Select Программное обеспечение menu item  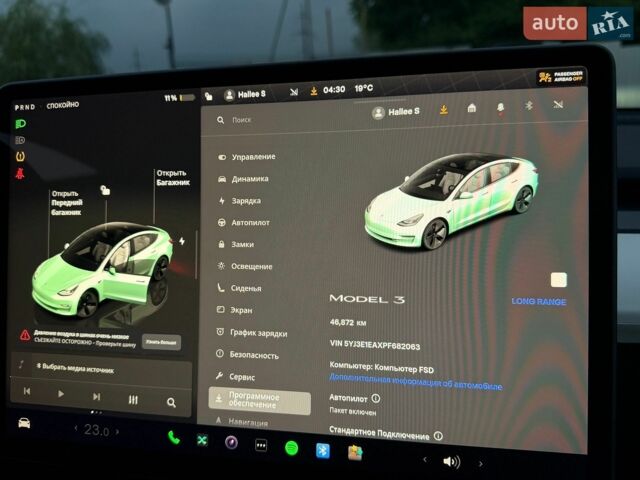pyautogui.click(x=260, y=400)
